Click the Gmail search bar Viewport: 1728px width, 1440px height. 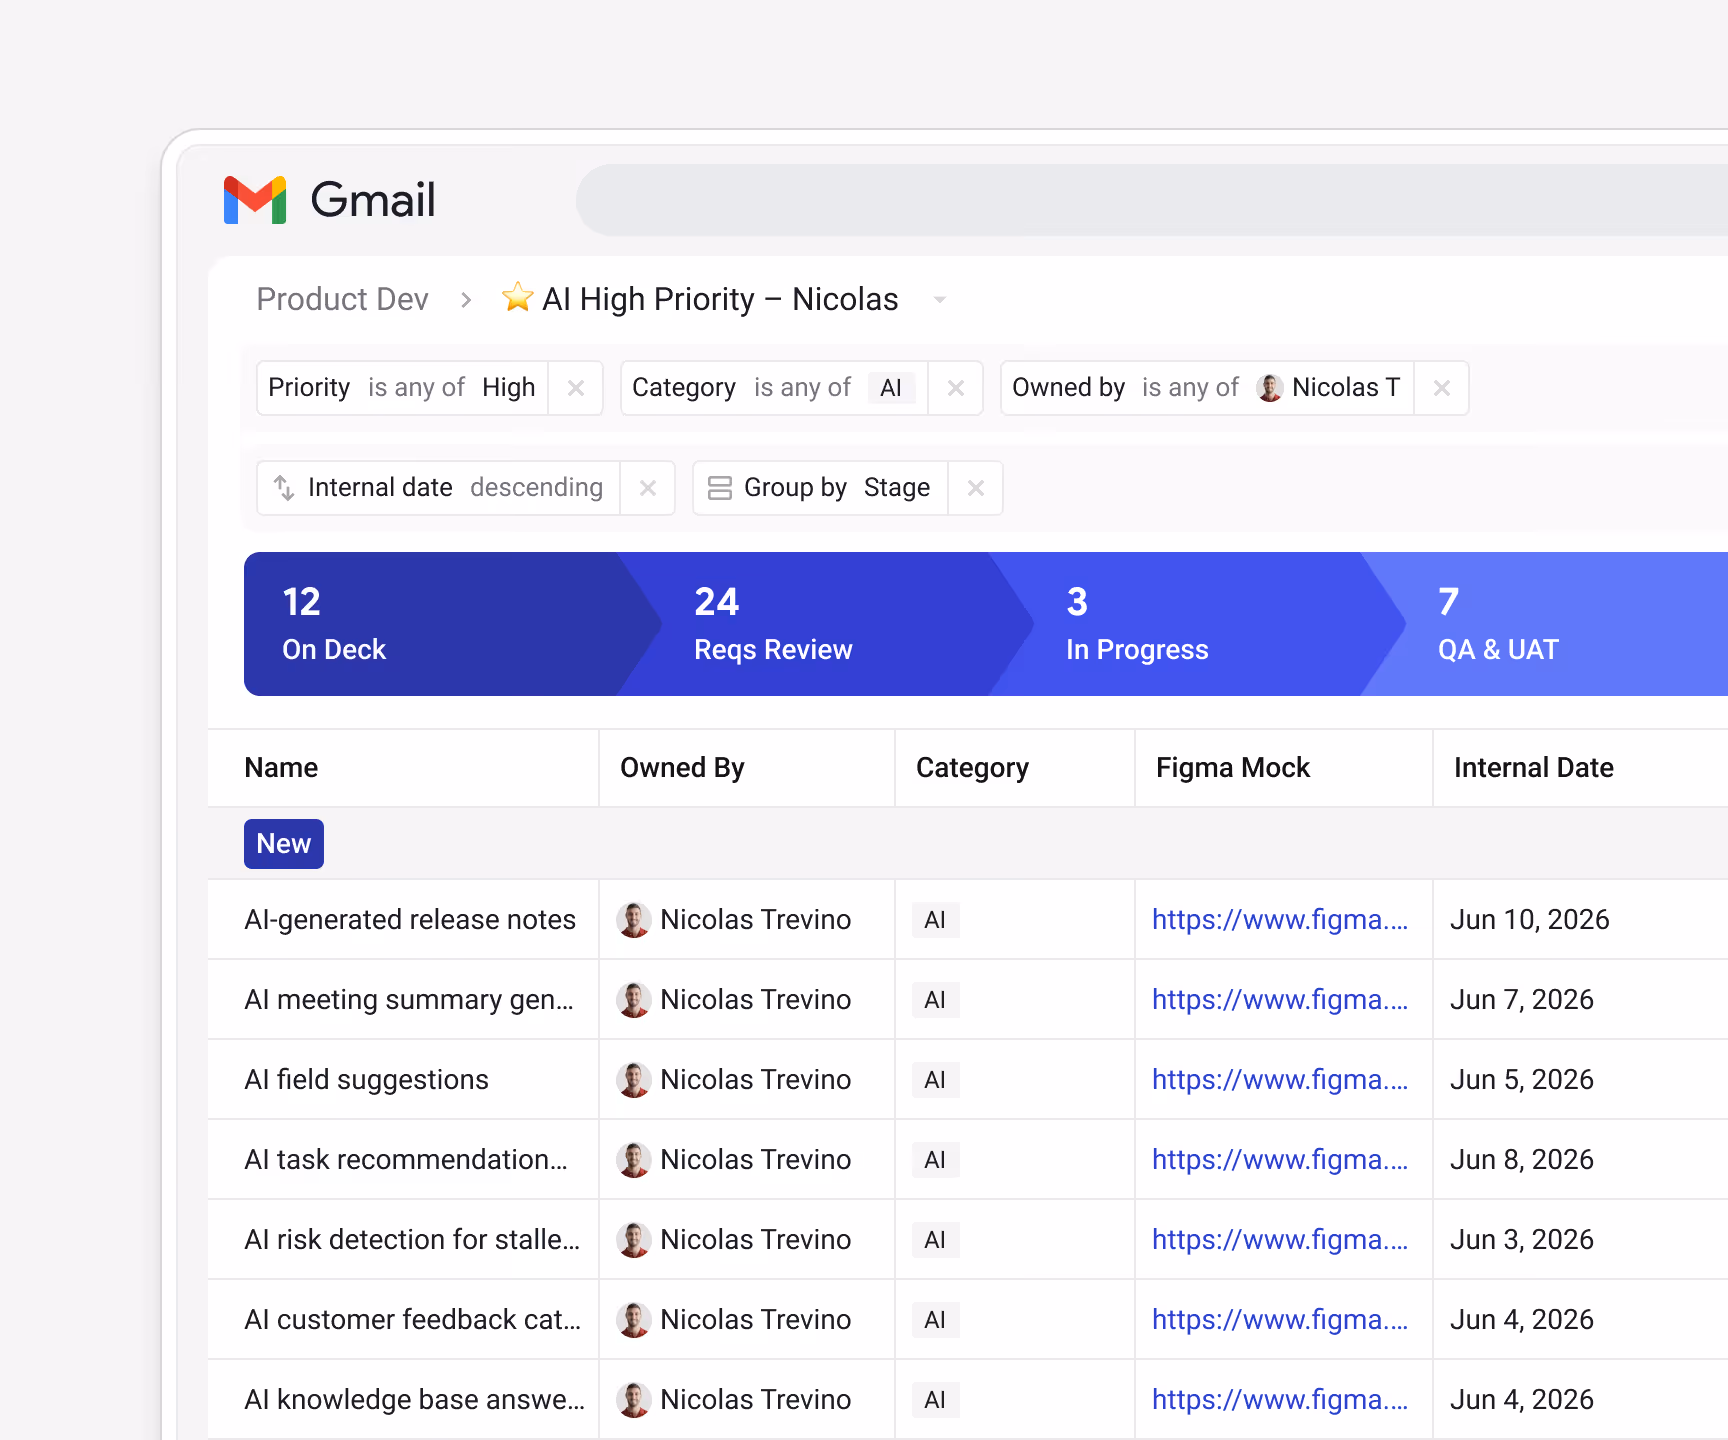click(x=1152, y=200)
